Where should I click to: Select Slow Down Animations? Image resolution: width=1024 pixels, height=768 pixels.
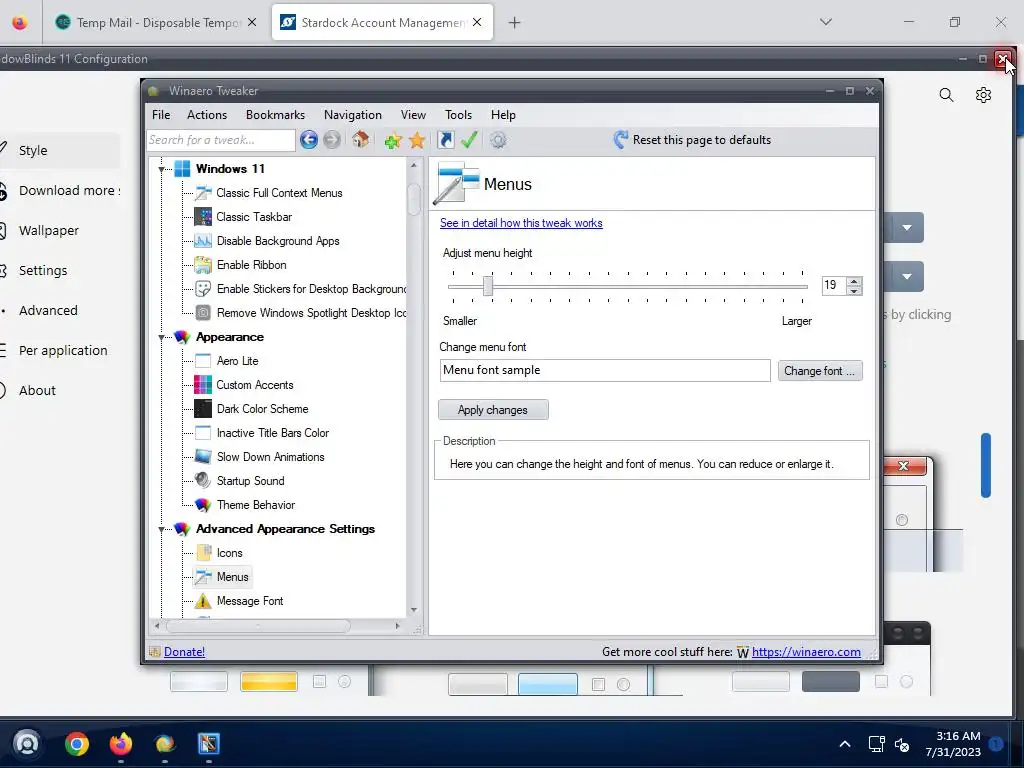(x=260, y=457)
